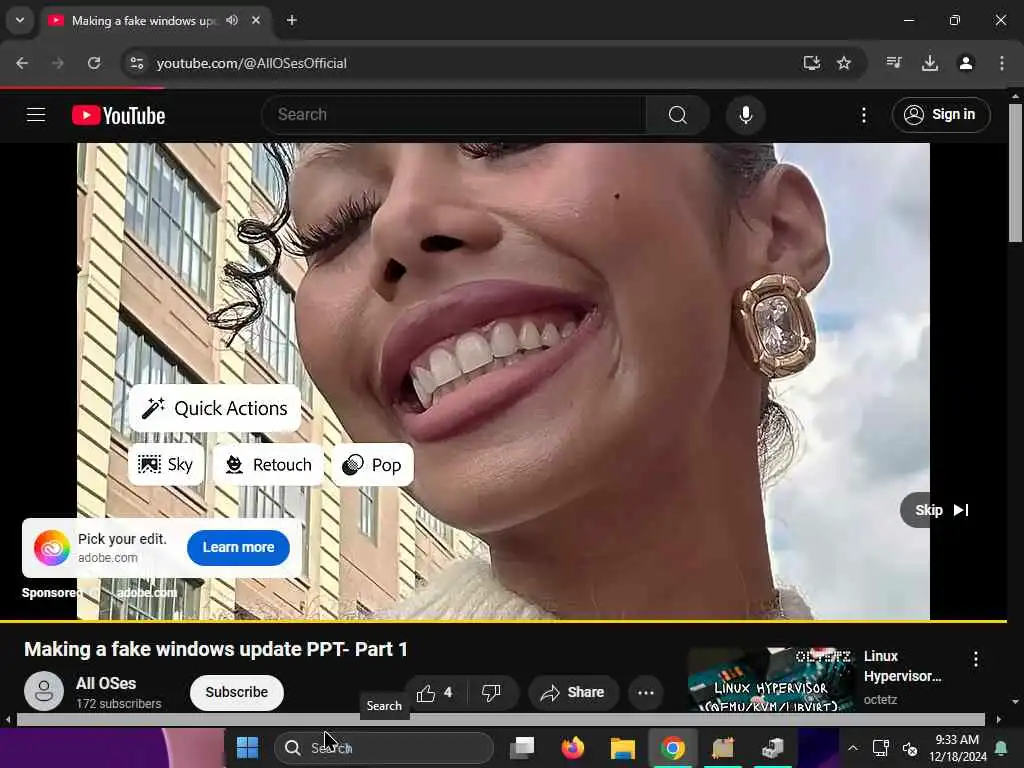Click page scrollbar right arrow

click(998, 720)
